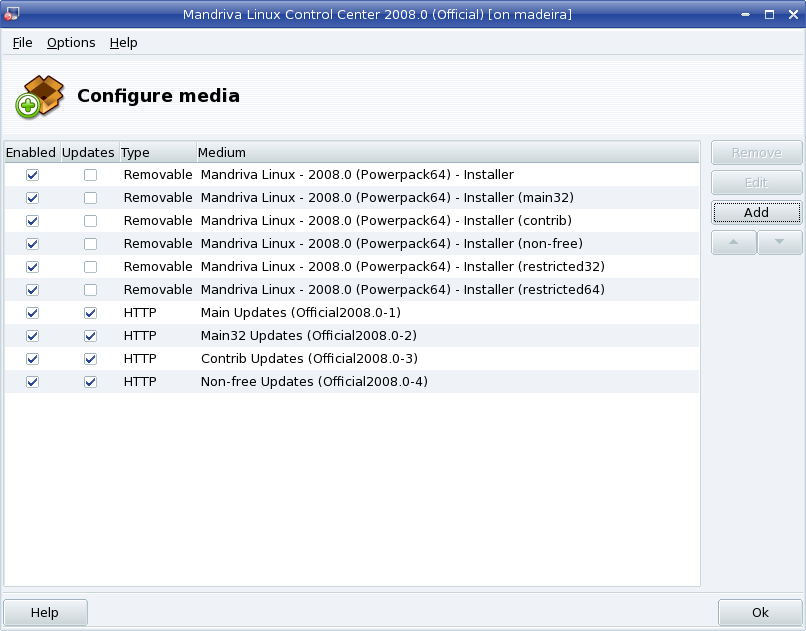Viewport: 806px width, 631px height.
Task: Check Updates box for first Installer row
Action: 90,175
